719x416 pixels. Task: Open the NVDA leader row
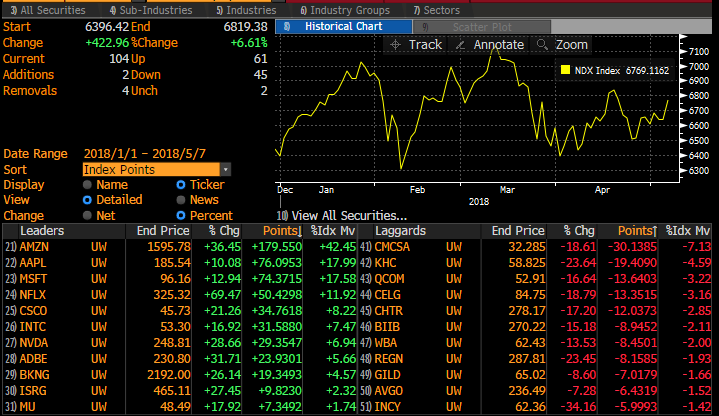tap(180, 343)
